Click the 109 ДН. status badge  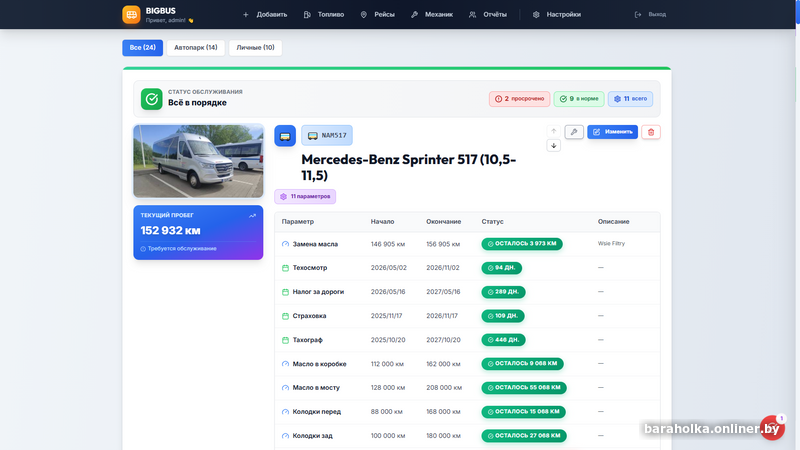click(503, 316)
